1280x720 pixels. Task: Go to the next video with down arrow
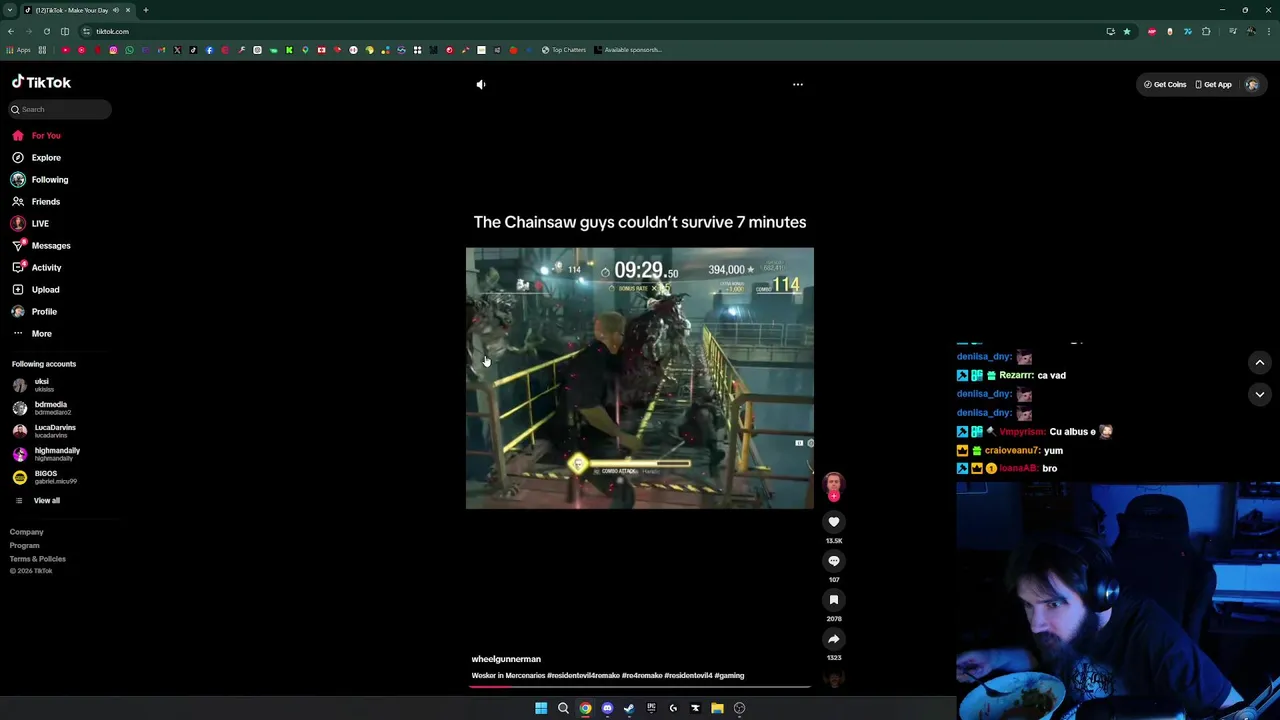pos(1260,395)
